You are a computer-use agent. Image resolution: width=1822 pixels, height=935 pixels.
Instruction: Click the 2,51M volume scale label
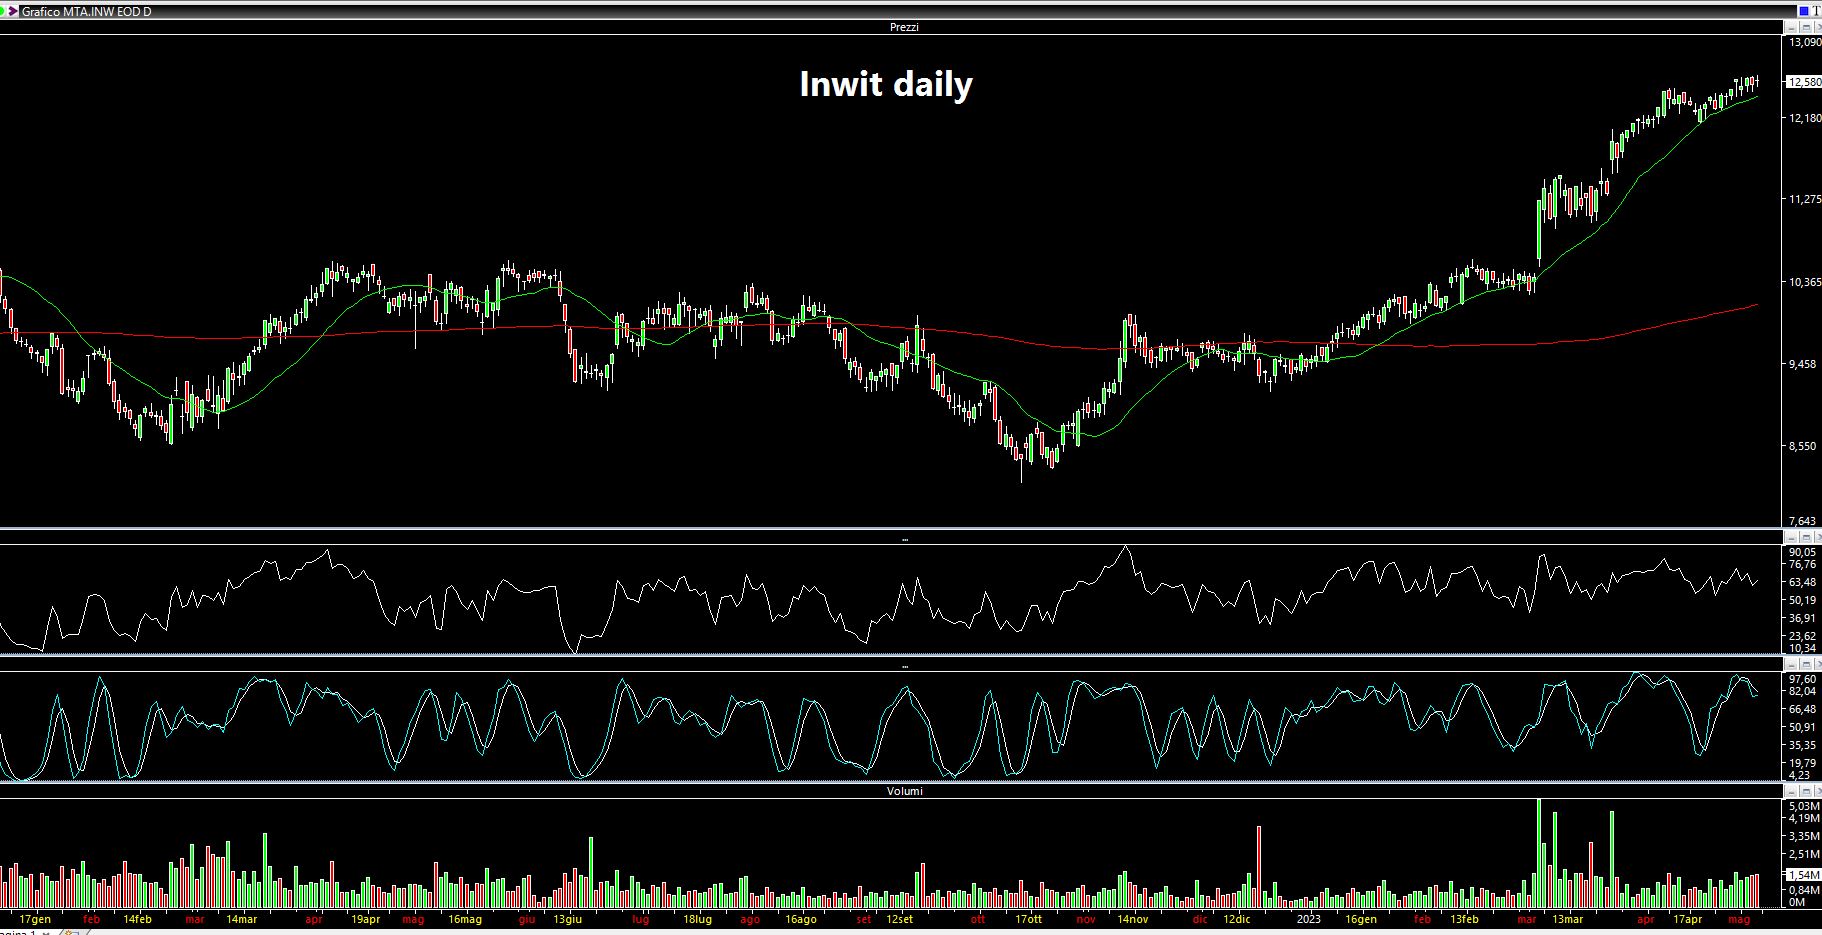1804,854
